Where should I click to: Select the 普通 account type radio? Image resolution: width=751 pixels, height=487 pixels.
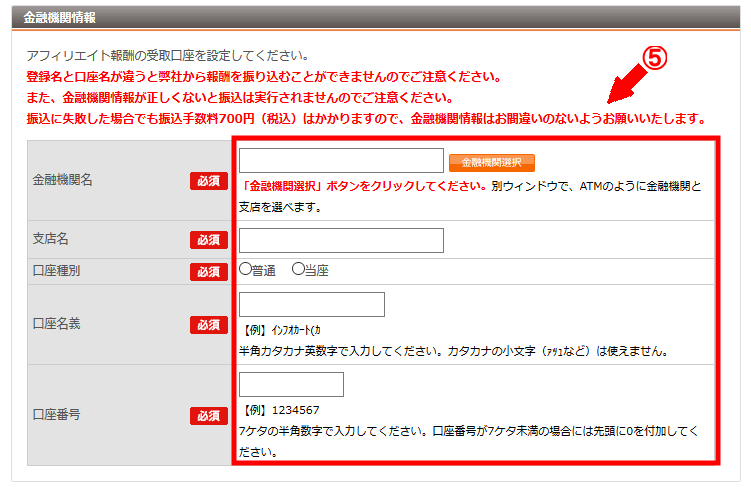coord(245,269)
